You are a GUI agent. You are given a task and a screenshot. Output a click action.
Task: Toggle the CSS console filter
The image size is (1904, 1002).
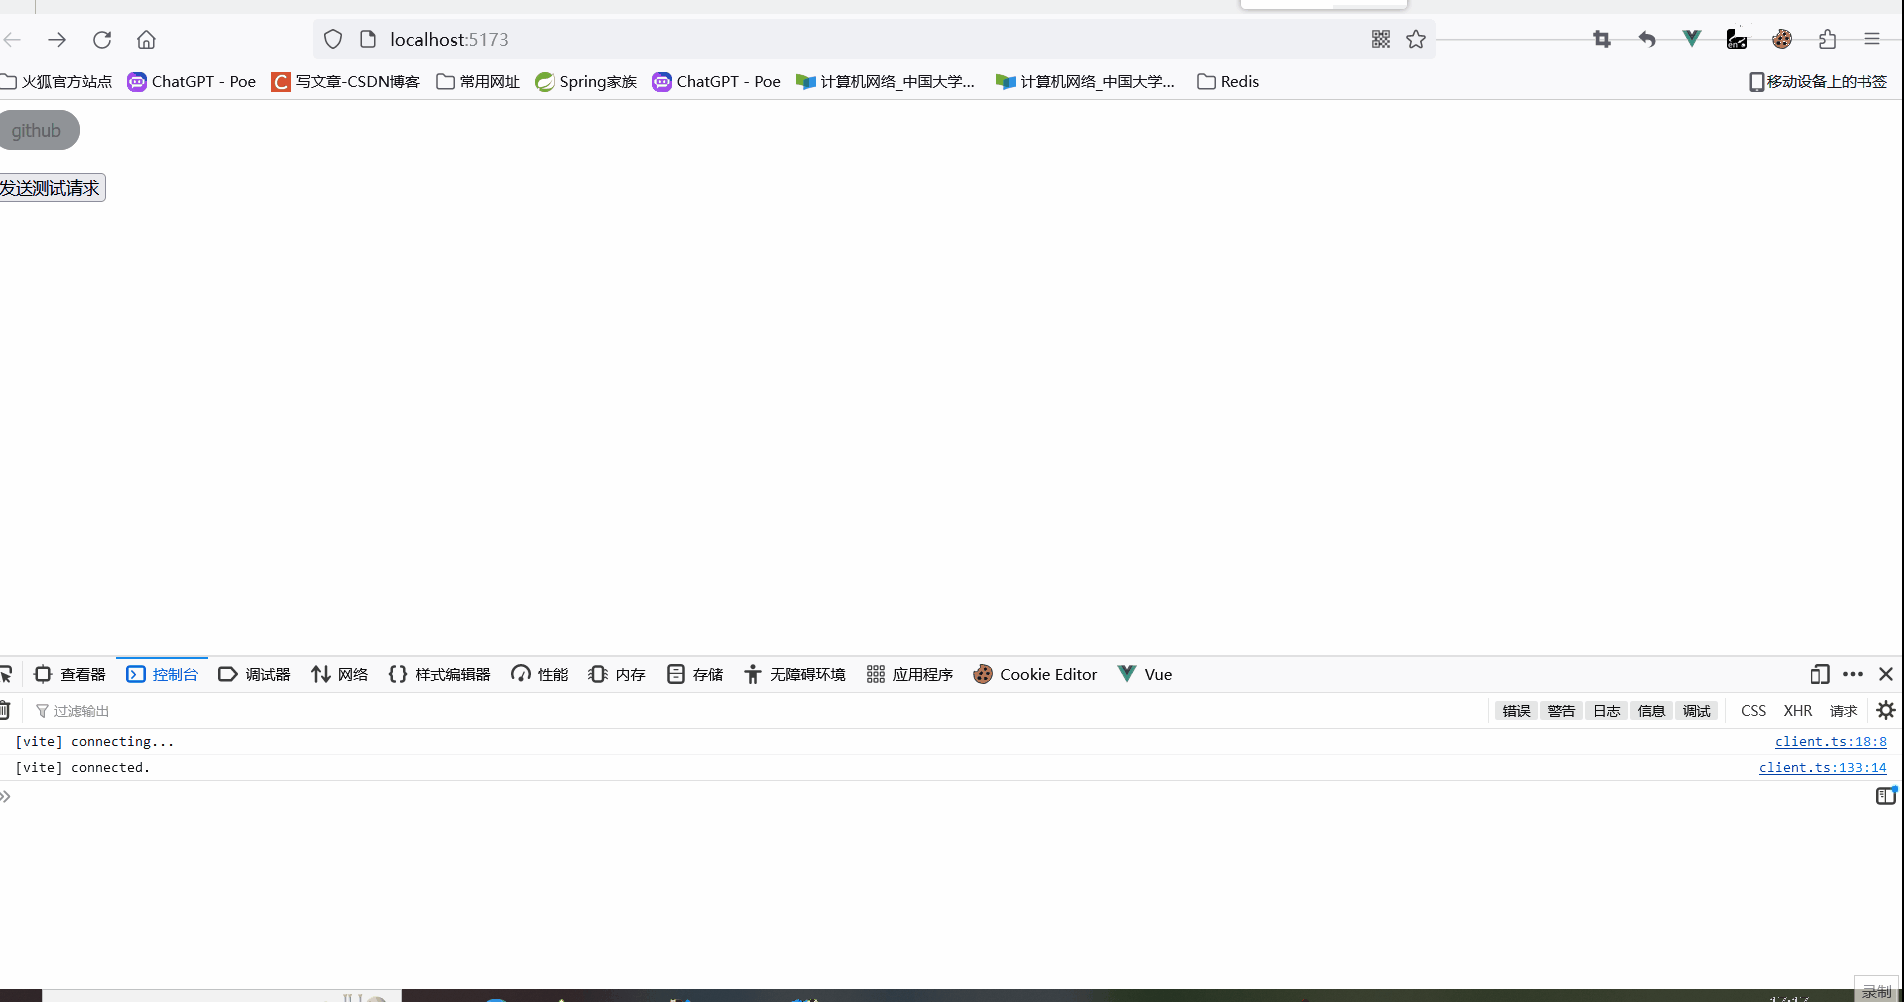[1753, 711]
